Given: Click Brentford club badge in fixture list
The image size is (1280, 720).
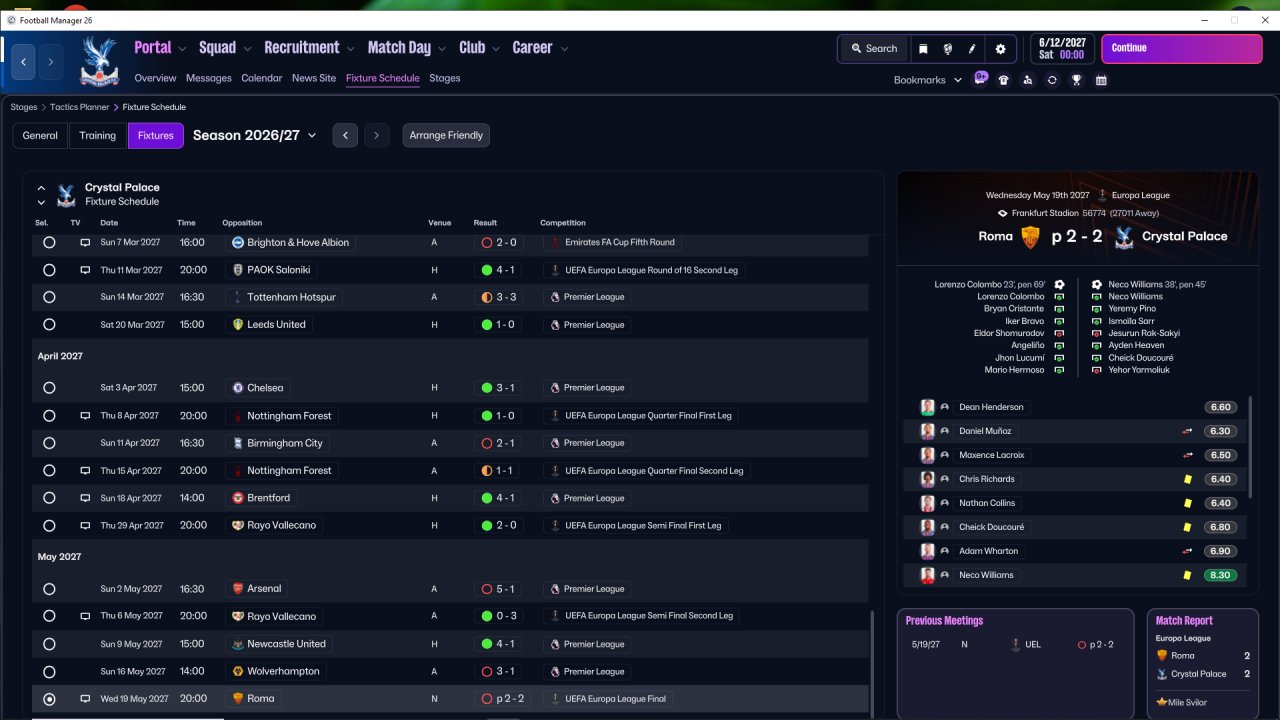Looking at the screenshot, I should [238, 498].
